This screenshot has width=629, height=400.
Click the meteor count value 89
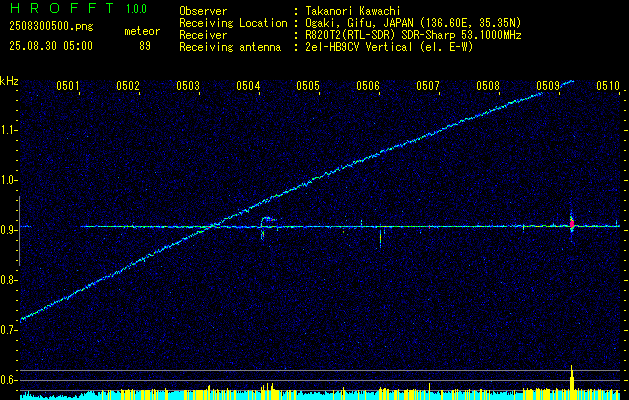click(x=145, y=46)
